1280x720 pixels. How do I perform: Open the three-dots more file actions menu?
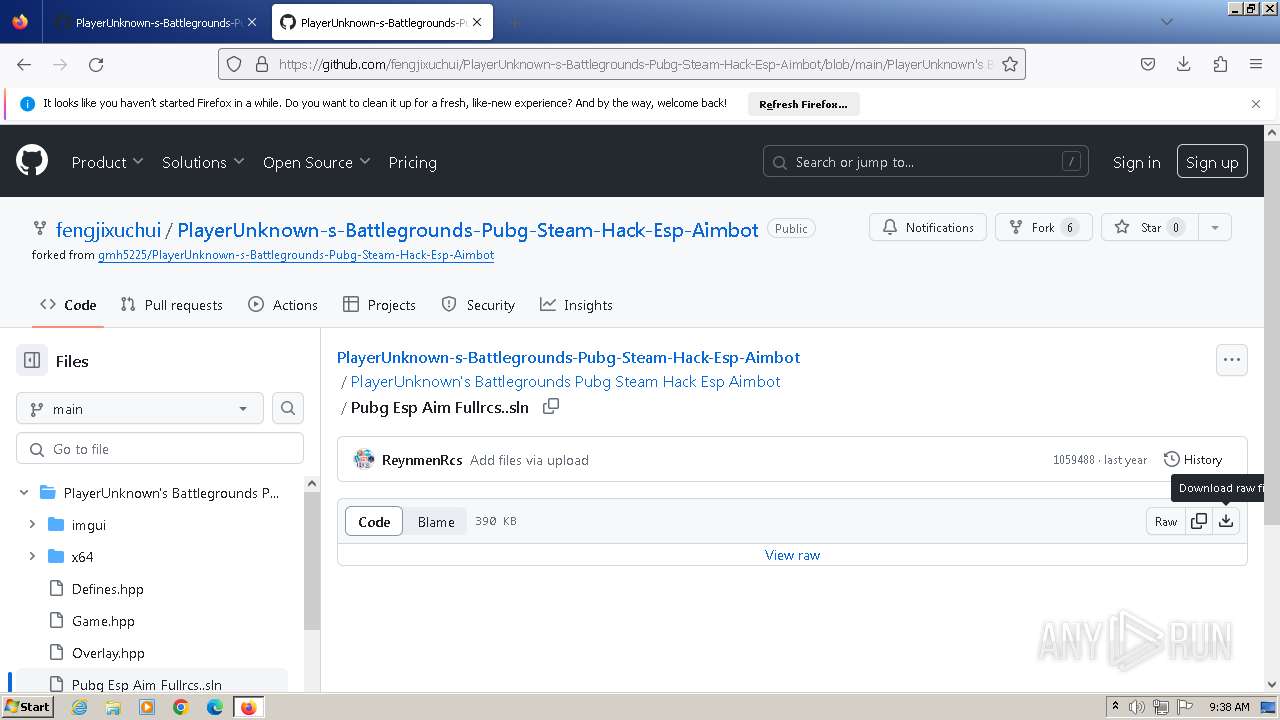1232,360
